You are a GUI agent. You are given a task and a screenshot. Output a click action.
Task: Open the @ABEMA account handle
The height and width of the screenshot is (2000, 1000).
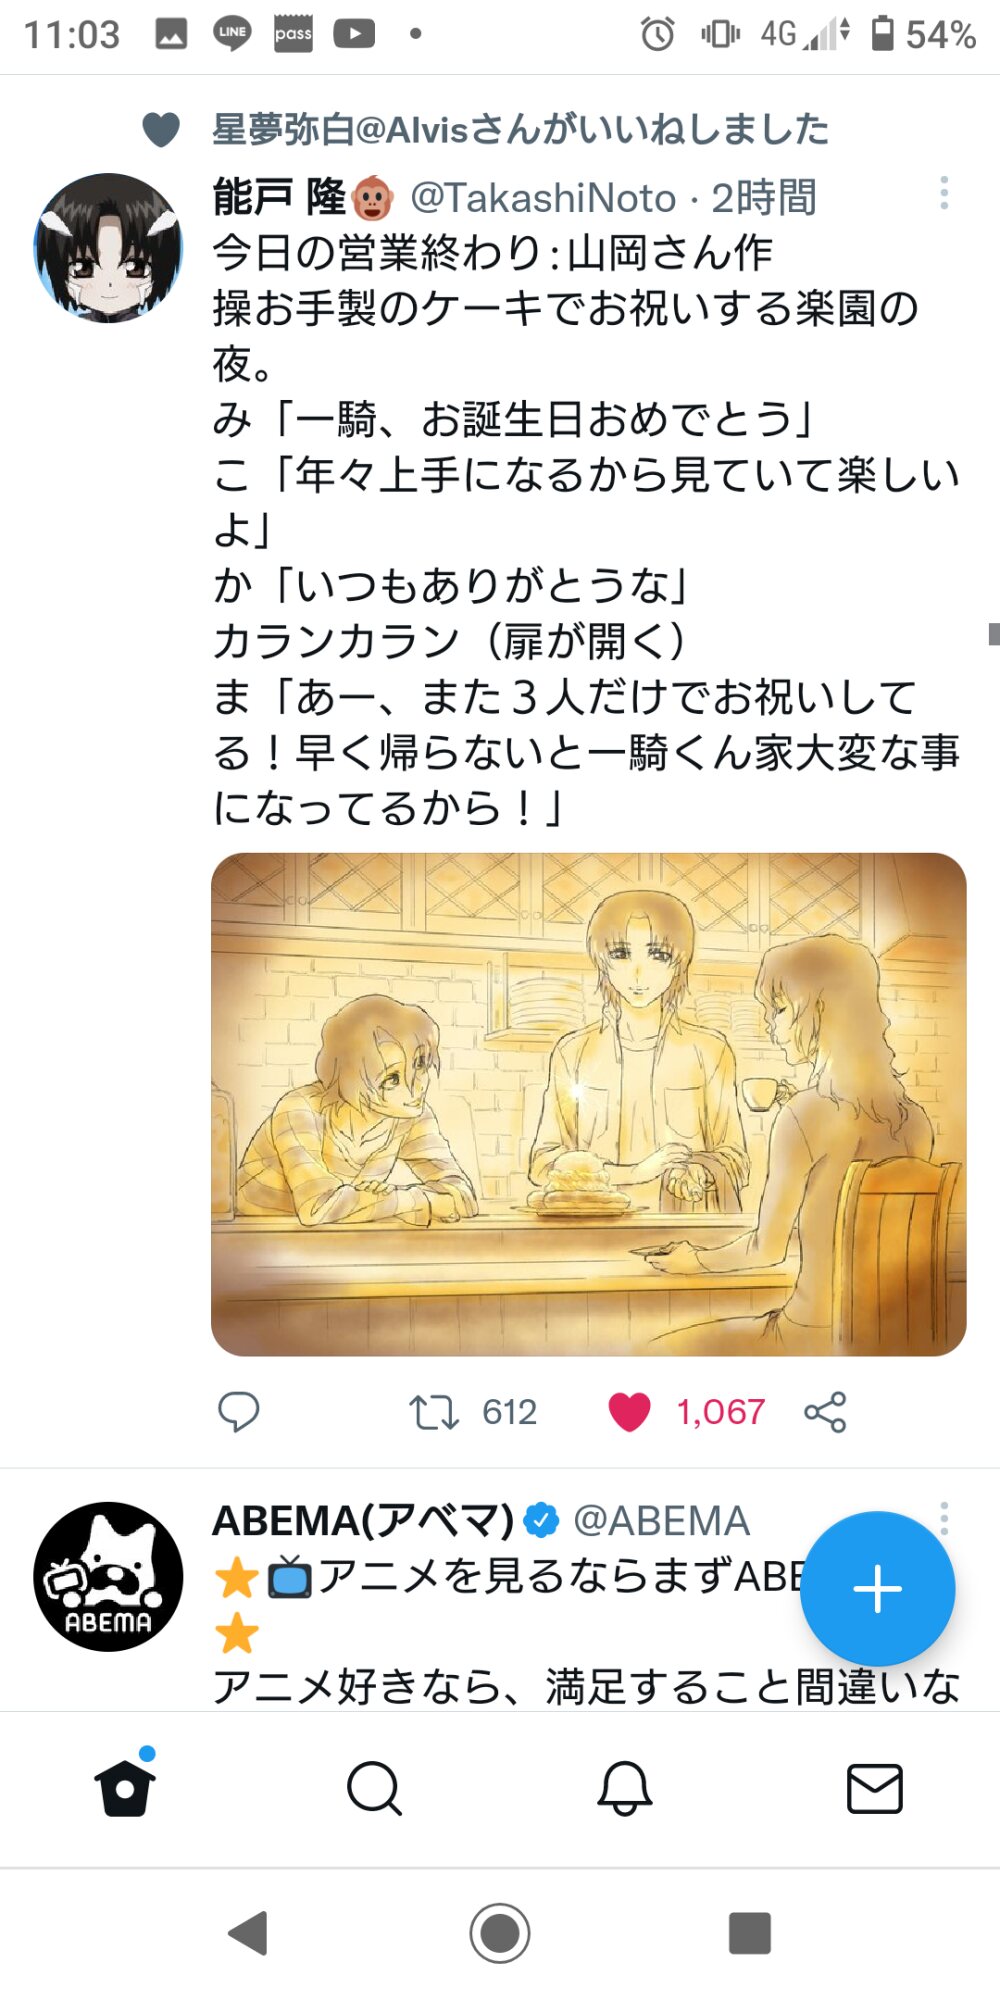(661, 1521)
